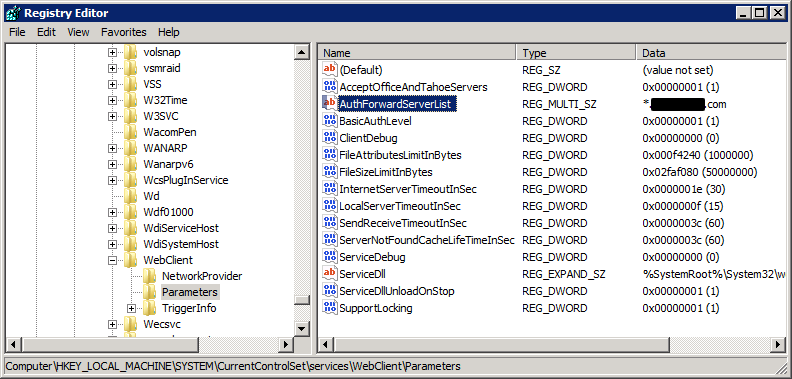Open the Help menu
Viewport: 792px width, 379px height.
(169, 32)
